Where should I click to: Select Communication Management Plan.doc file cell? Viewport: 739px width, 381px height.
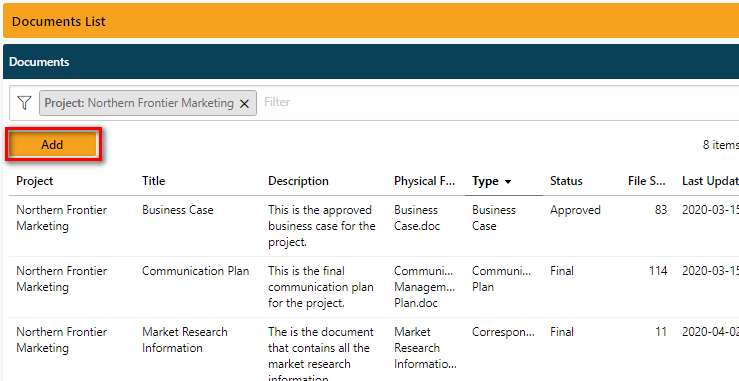point(424,287)
